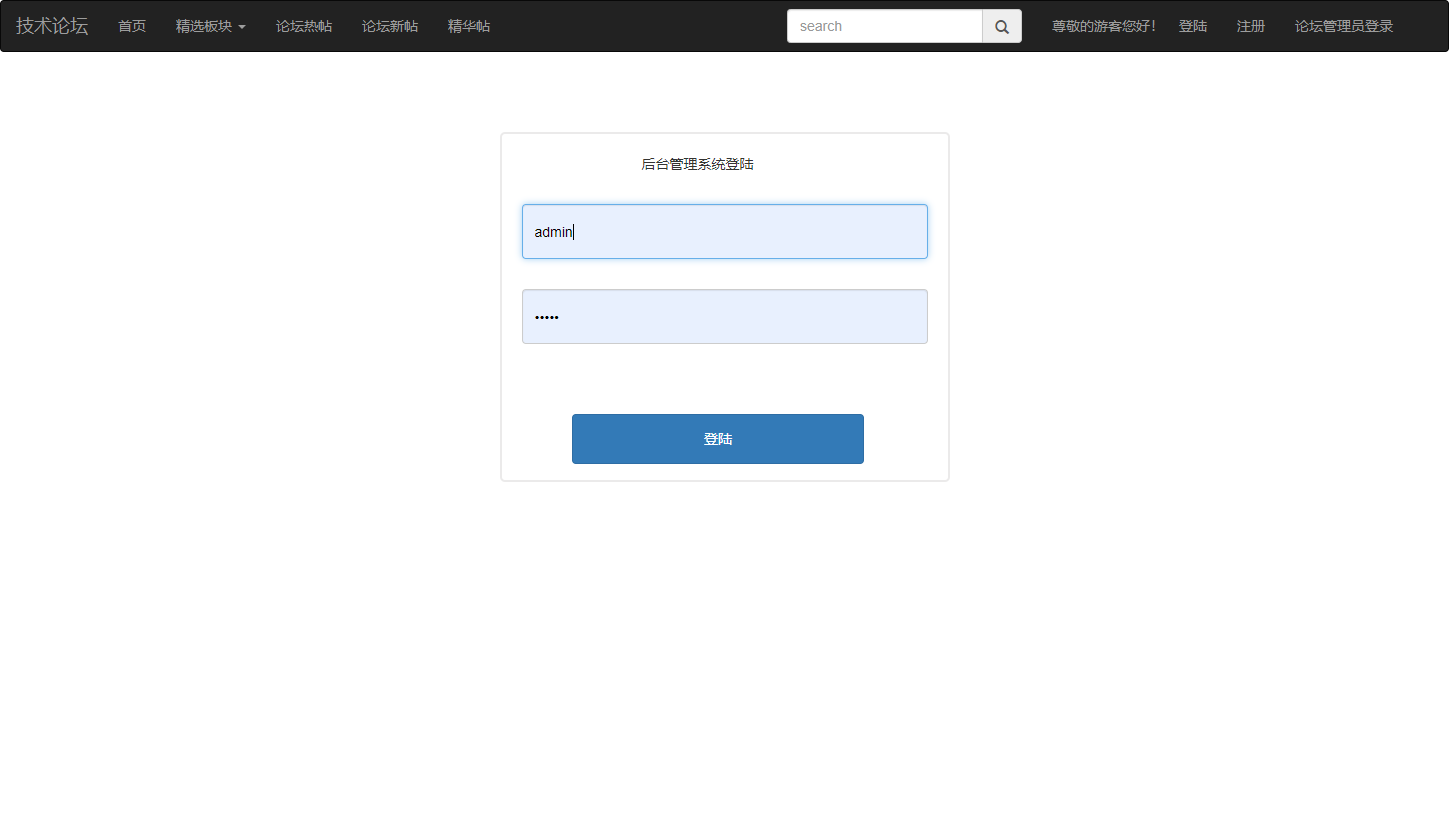Viewport: 1449px width, 831px height.
Task: Open the 注册 registration link
Action: 1250,26
